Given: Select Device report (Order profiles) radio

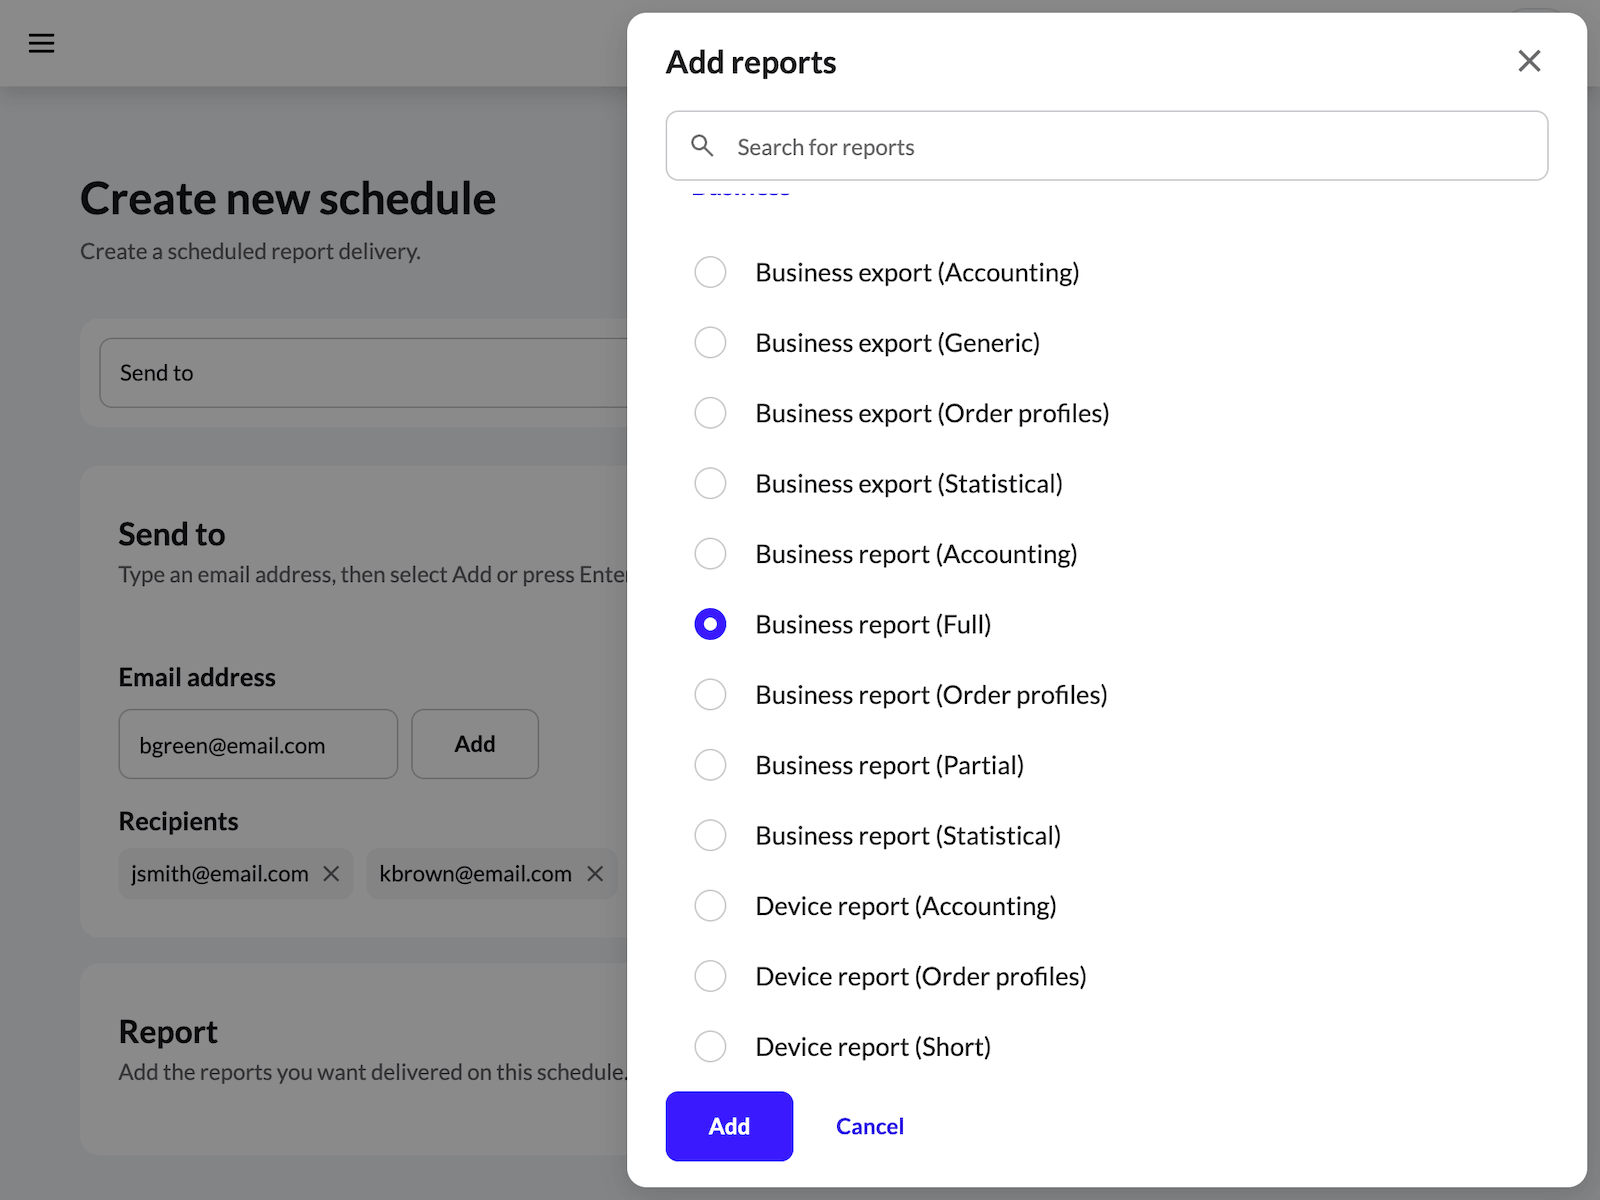Looking at the screenshot, I should pos(710,976).
